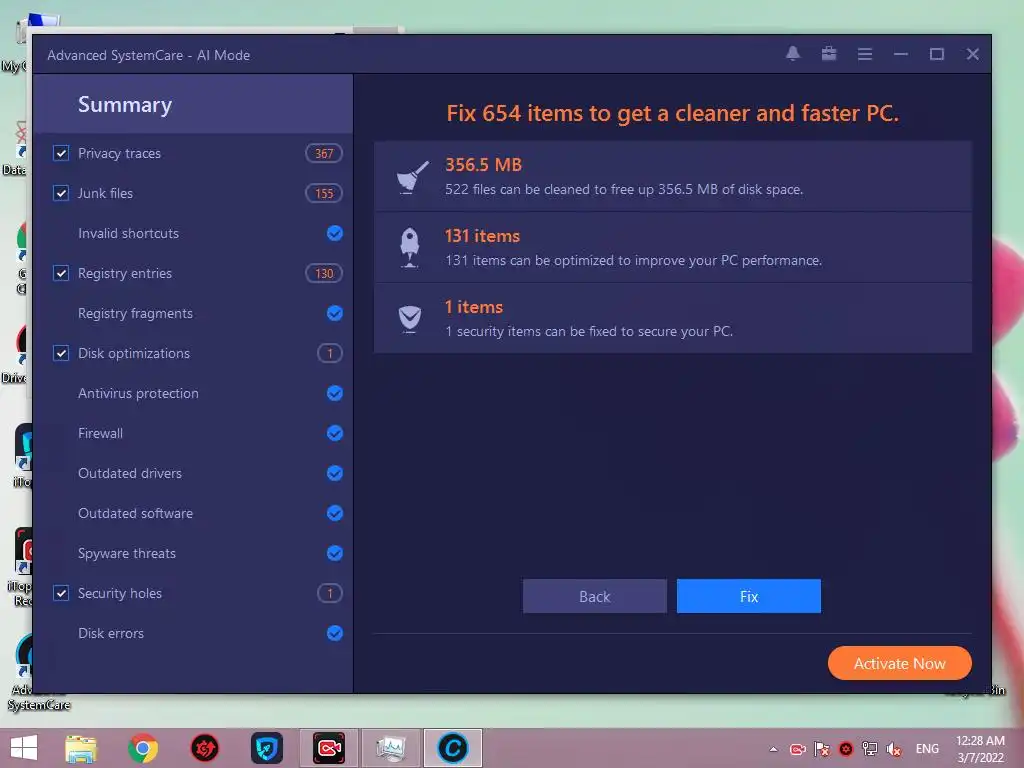The image size is (1024, 768).
Task: Select the Privacy traces list item
Action: click(x=193, y=153)
